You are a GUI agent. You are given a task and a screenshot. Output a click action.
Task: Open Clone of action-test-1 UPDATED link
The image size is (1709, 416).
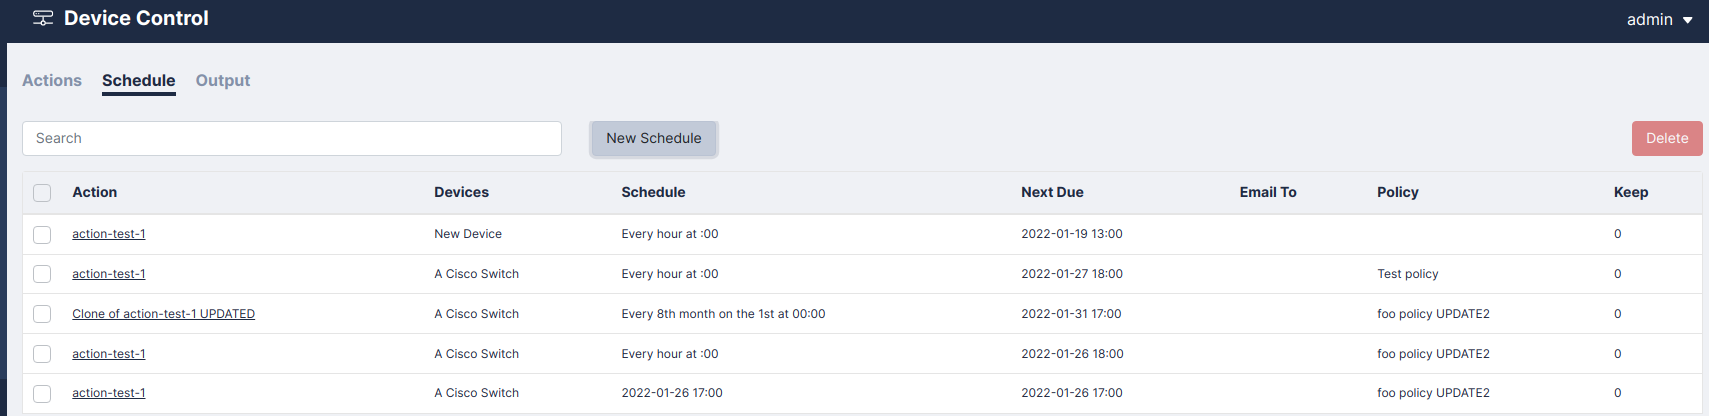[x=163, y=314]
